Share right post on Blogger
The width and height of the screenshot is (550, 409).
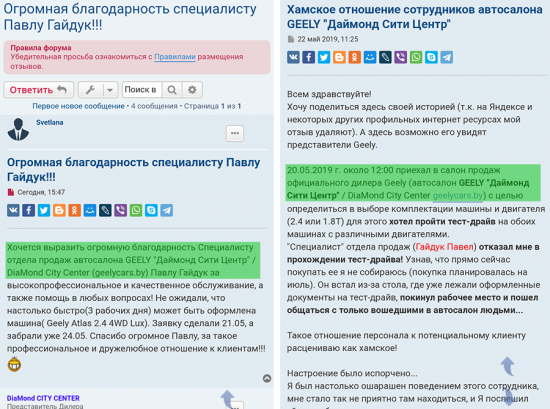pyautogui.click(x=339, y=57)
